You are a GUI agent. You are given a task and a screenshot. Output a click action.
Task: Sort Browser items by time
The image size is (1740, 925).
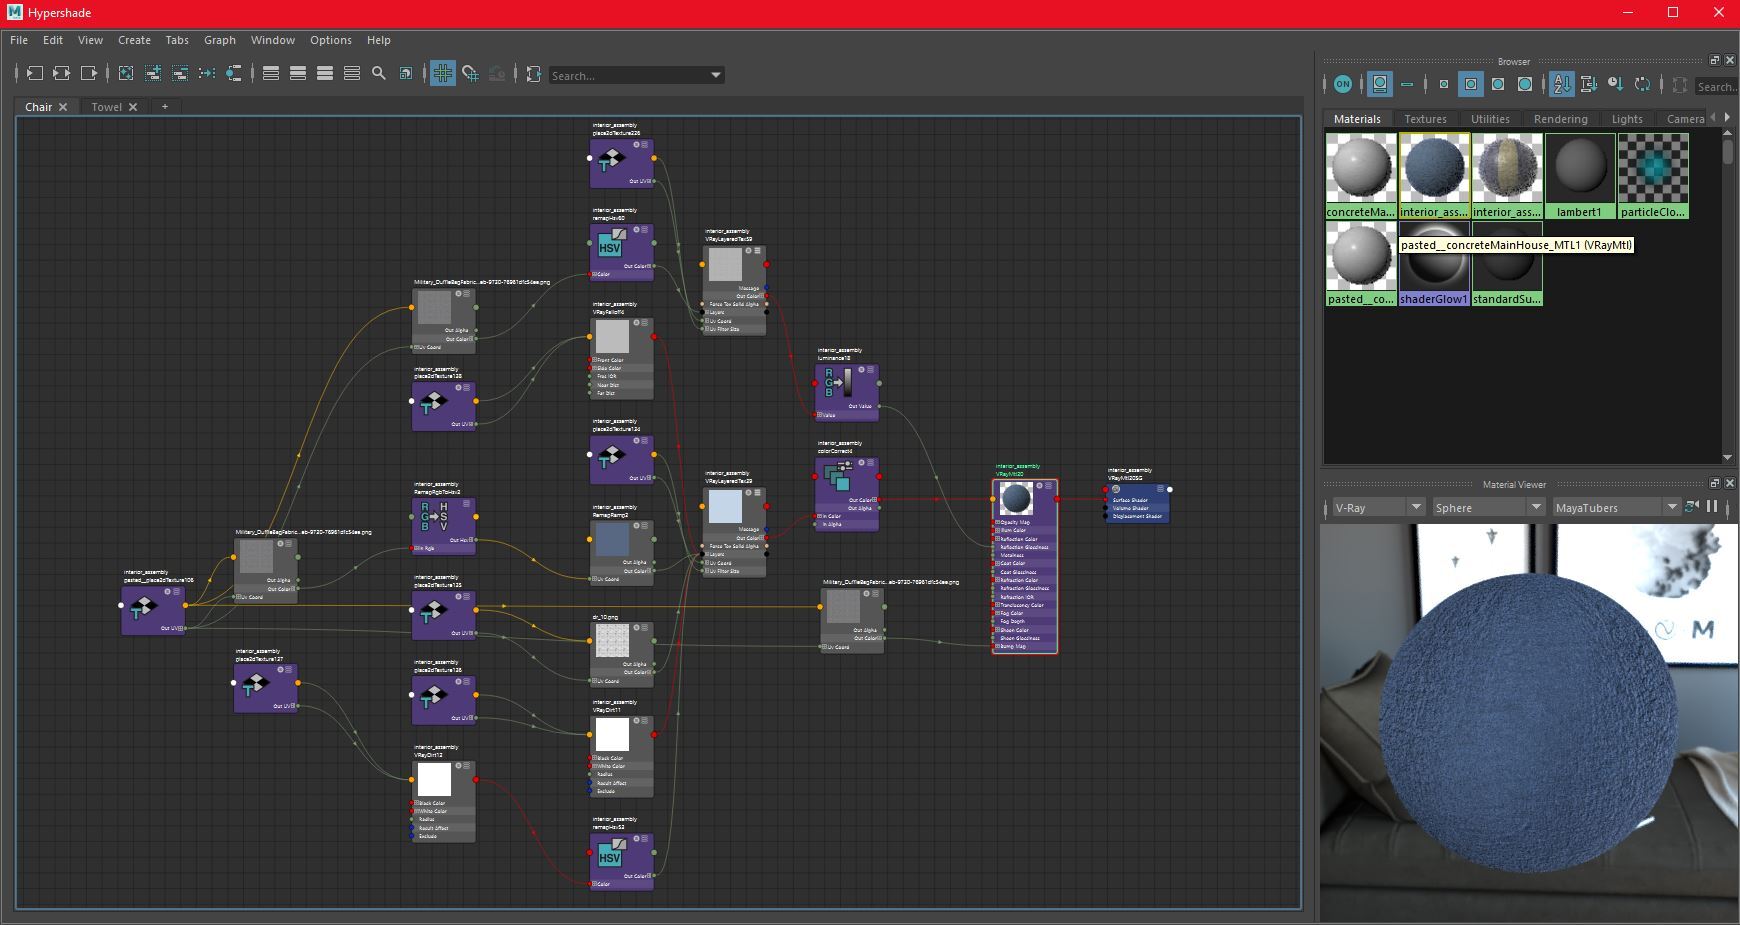pos(1615,84)
